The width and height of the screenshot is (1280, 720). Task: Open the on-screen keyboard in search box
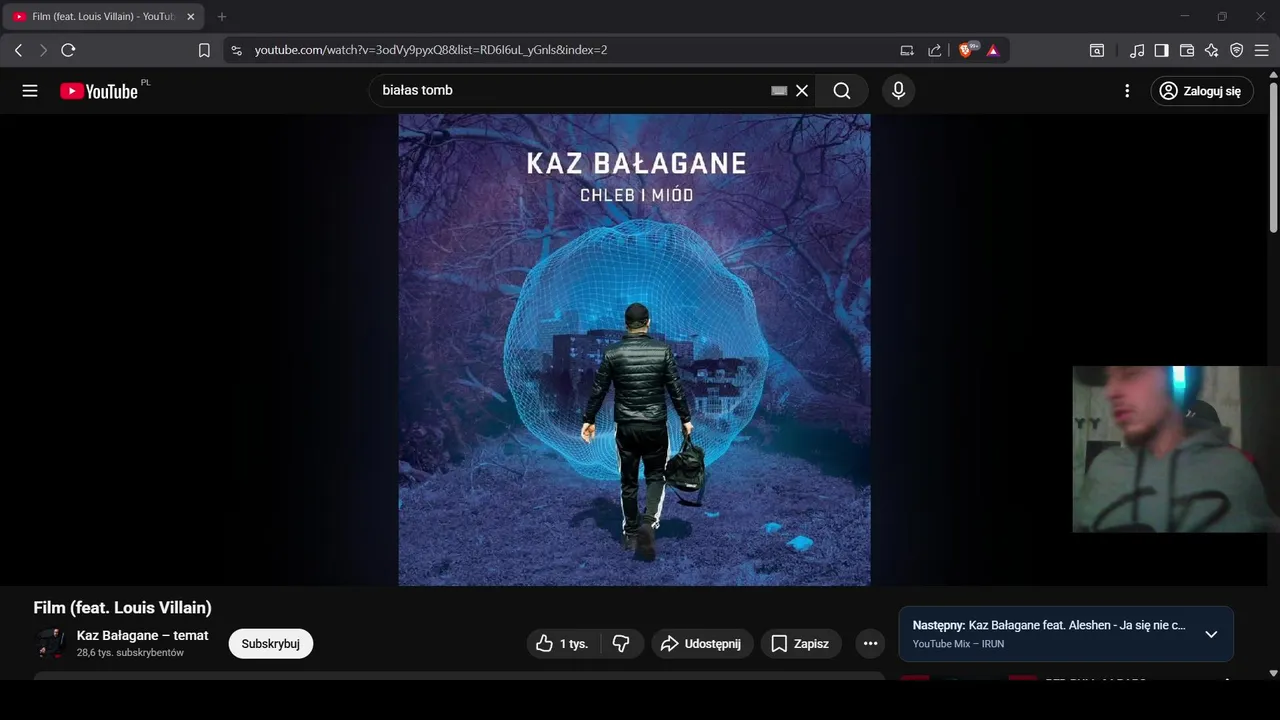(779, 91)
